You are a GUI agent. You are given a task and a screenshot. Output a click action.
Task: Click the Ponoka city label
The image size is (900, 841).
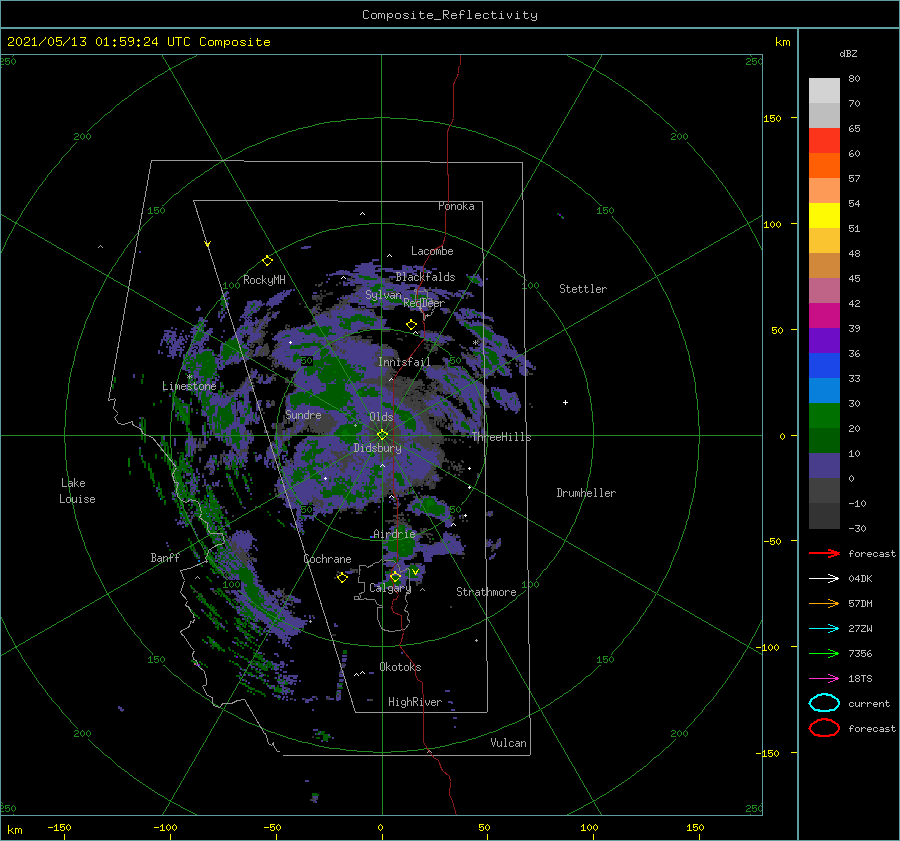coord(456,206)
